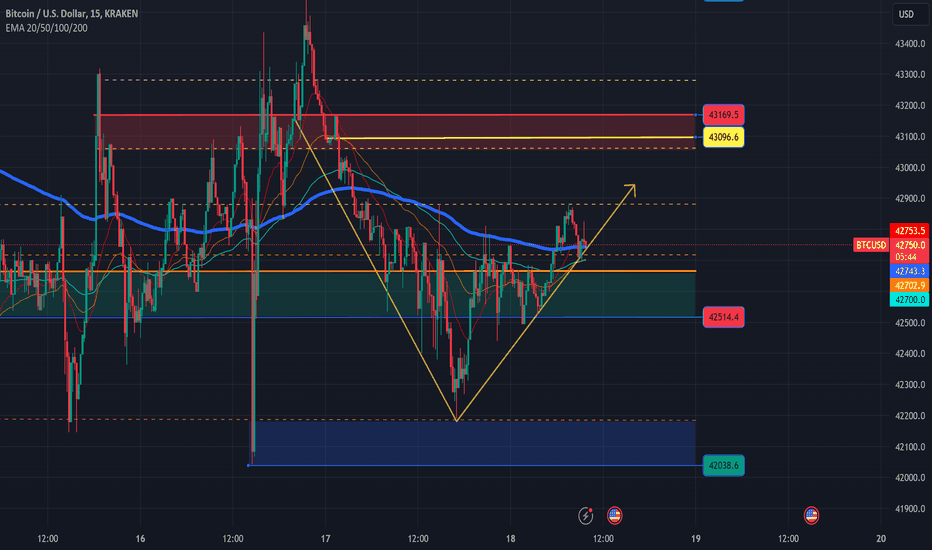Click the date label 19 on time axis
This screenshot has height=550, width=932.
pos(695,539)
